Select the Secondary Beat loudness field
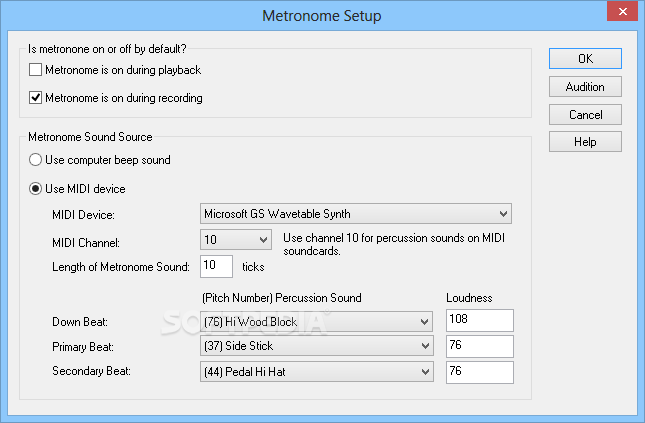The image size is (645, 423). coord(480,372)
